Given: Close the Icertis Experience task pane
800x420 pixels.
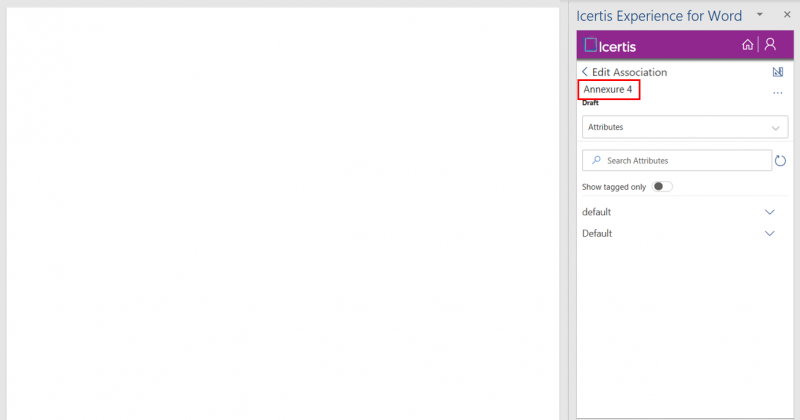Looking at the screenshot, I should pyautogui.click(x=786, y=14).
